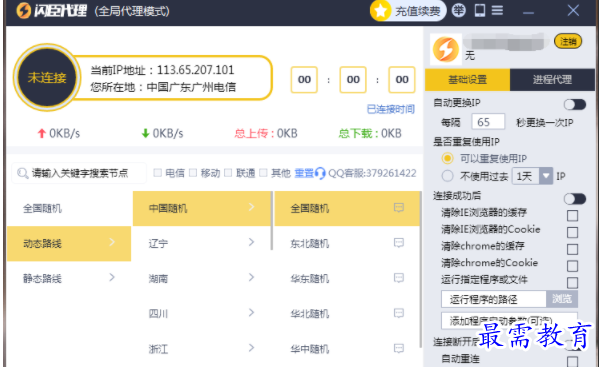
Task: Select the 华北随机 node
Action: tap(347, 314)
